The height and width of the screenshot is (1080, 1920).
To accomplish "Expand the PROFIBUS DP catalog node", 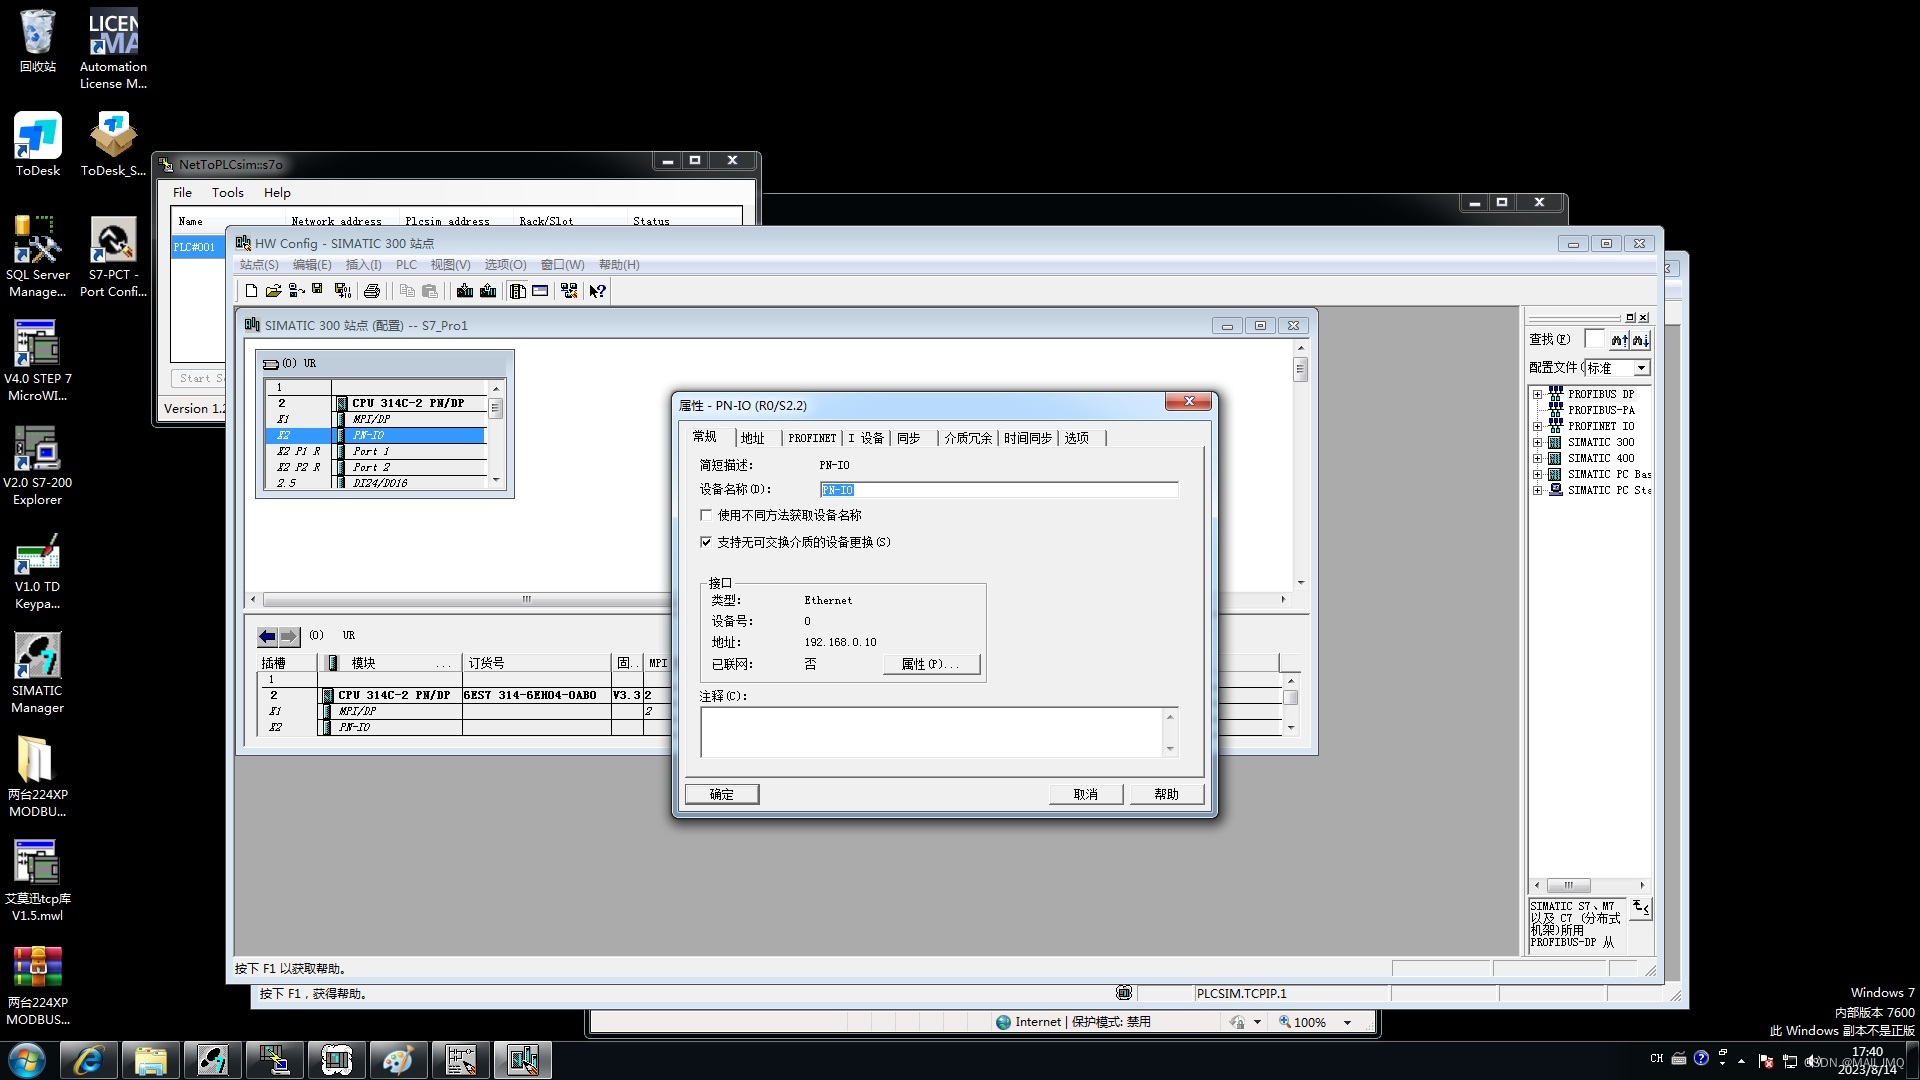I will click(1537, 394).
